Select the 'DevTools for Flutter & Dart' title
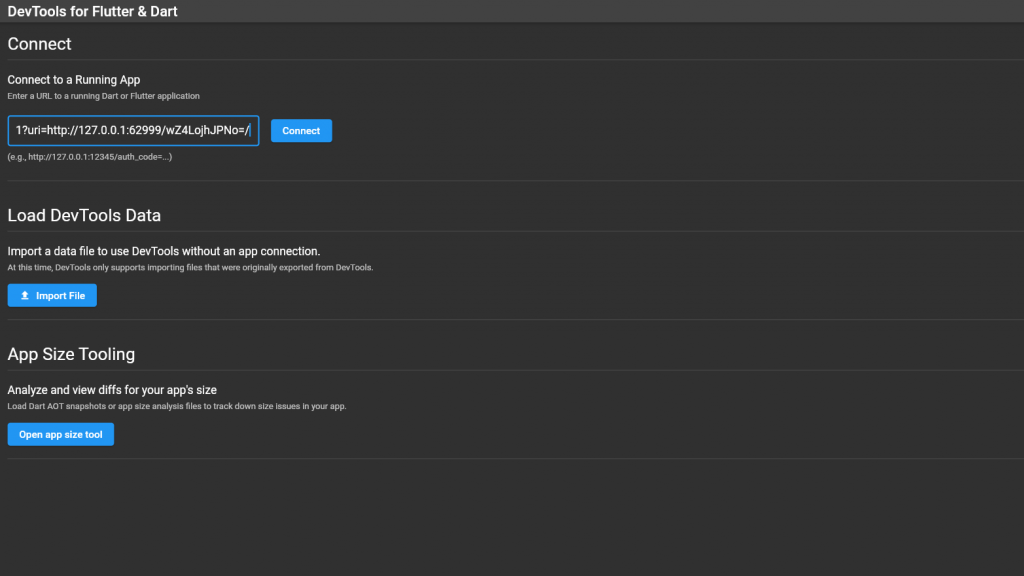This screenshot has height=576, width=1024. coord(92,11)
